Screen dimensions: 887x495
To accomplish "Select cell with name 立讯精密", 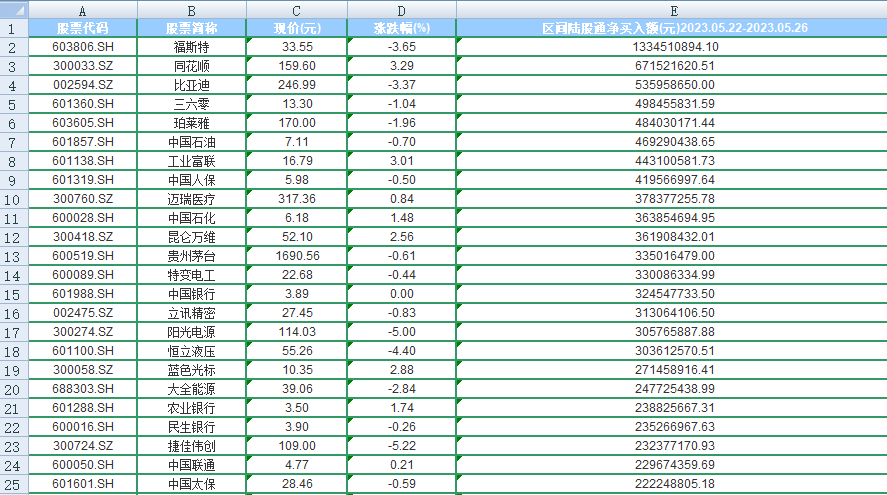I will pos(192,313).
